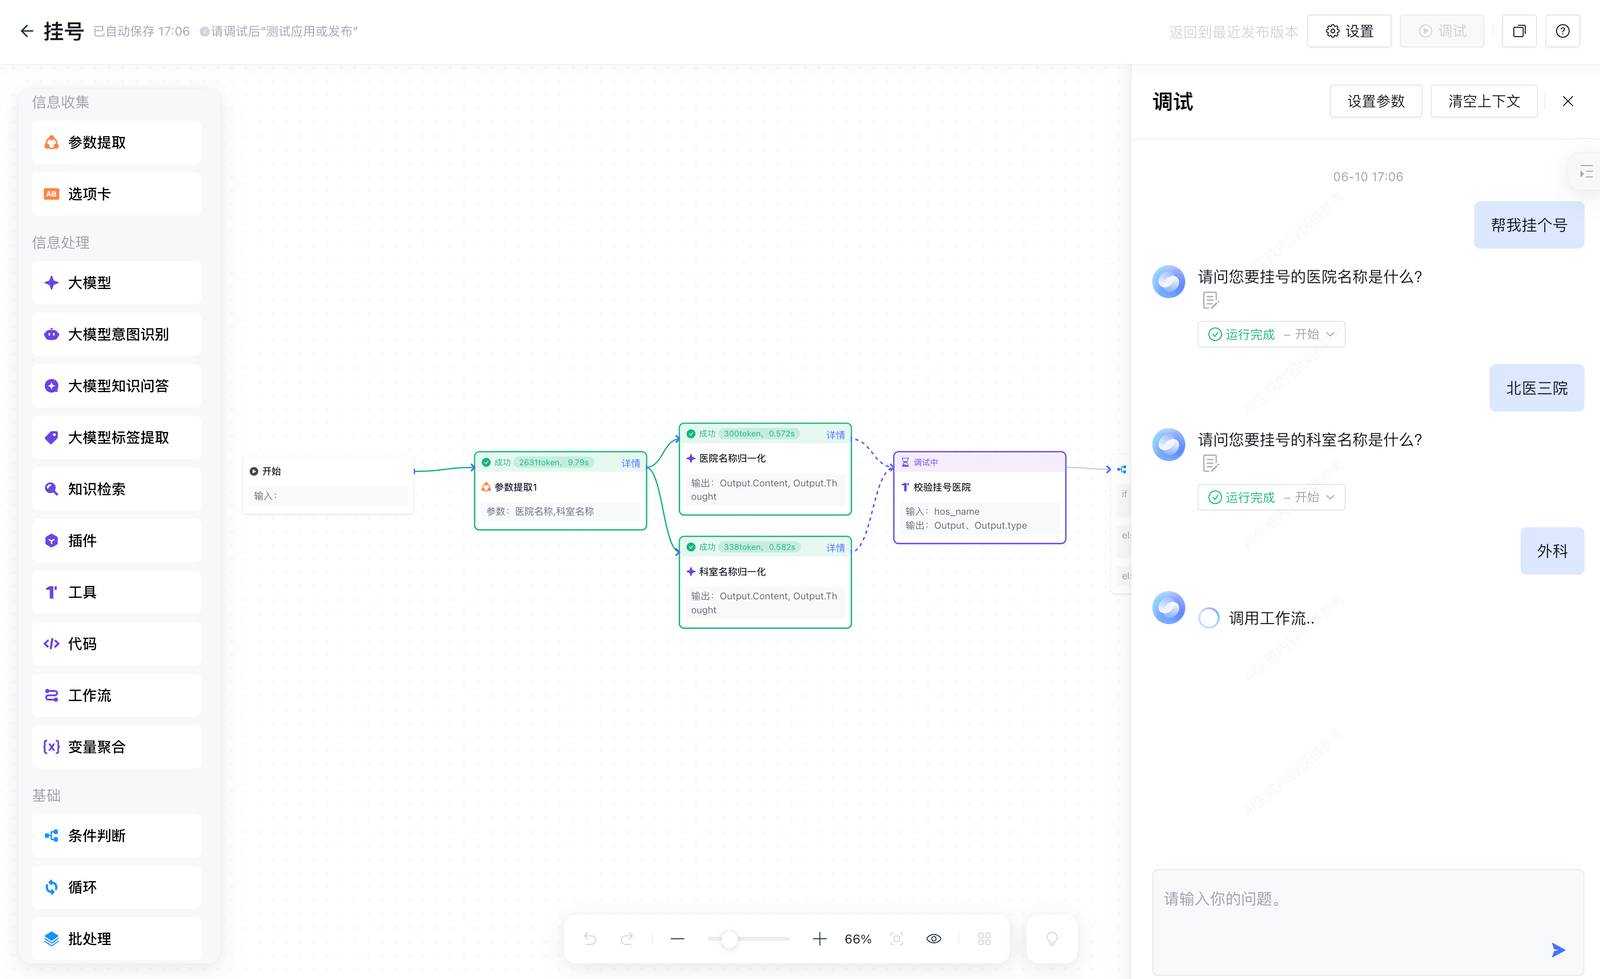Click the copy icon in top bar
Screen dimensions: 1600x979
coord(1519,31)
